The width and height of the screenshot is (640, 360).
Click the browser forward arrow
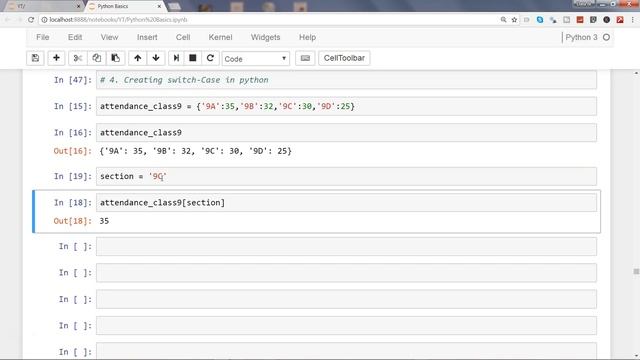click(19, 20)
